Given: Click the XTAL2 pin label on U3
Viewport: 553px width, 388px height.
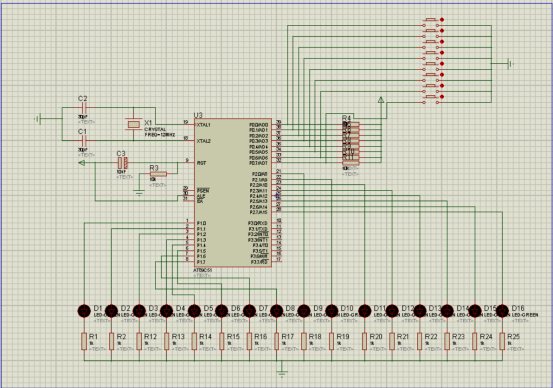Looking at the screenshot, I should tap(203, 141).
